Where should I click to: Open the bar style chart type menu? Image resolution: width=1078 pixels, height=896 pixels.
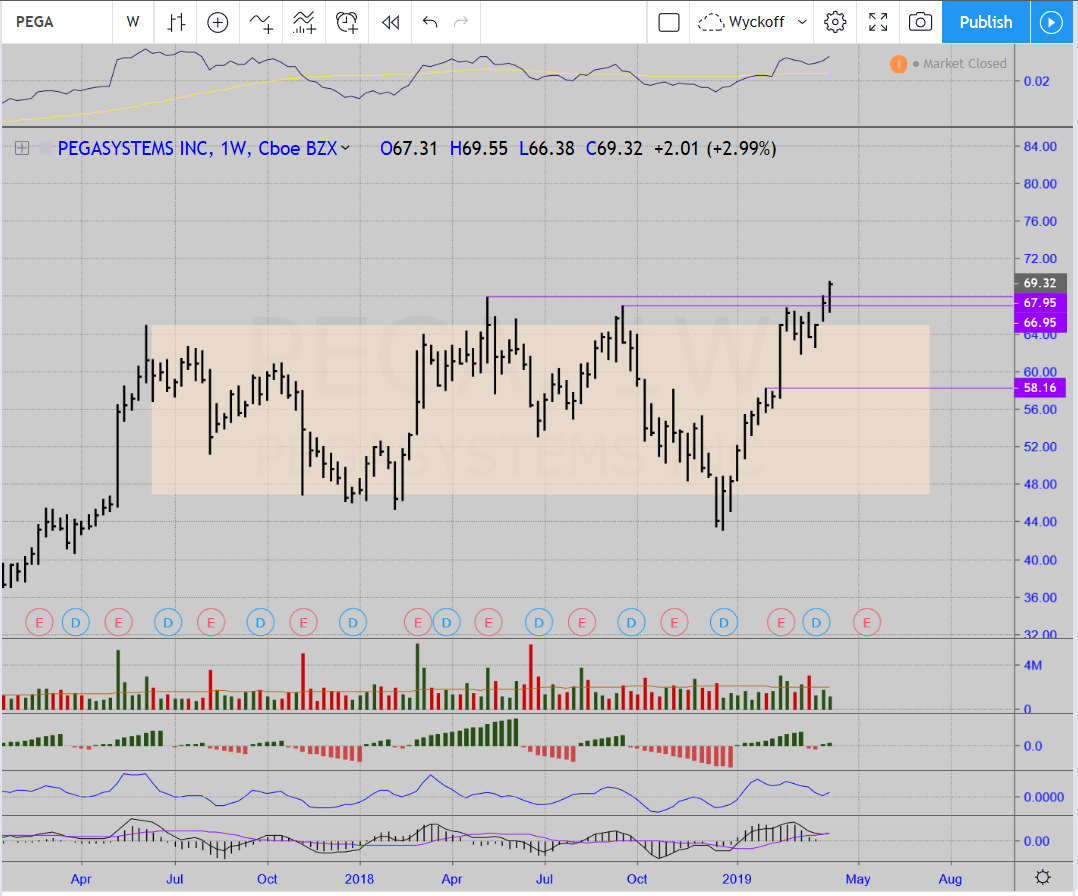176,22
